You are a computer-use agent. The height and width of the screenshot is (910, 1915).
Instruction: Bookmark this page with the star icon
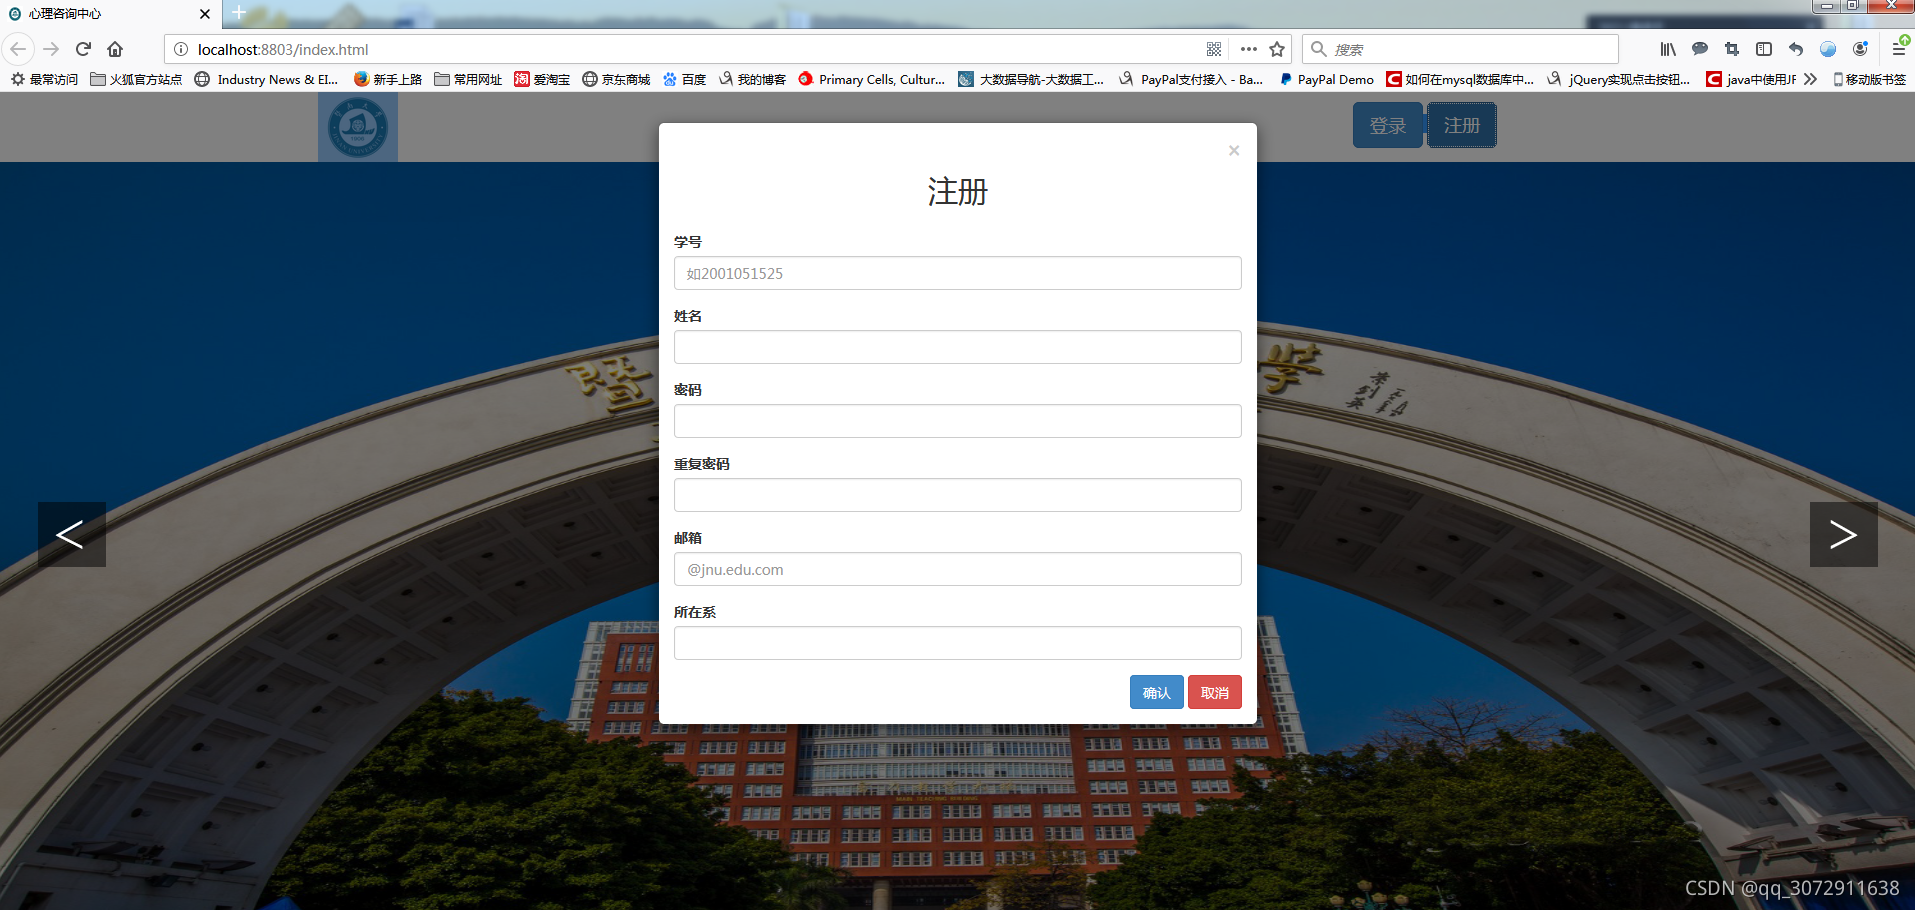tap(1277, 49)
